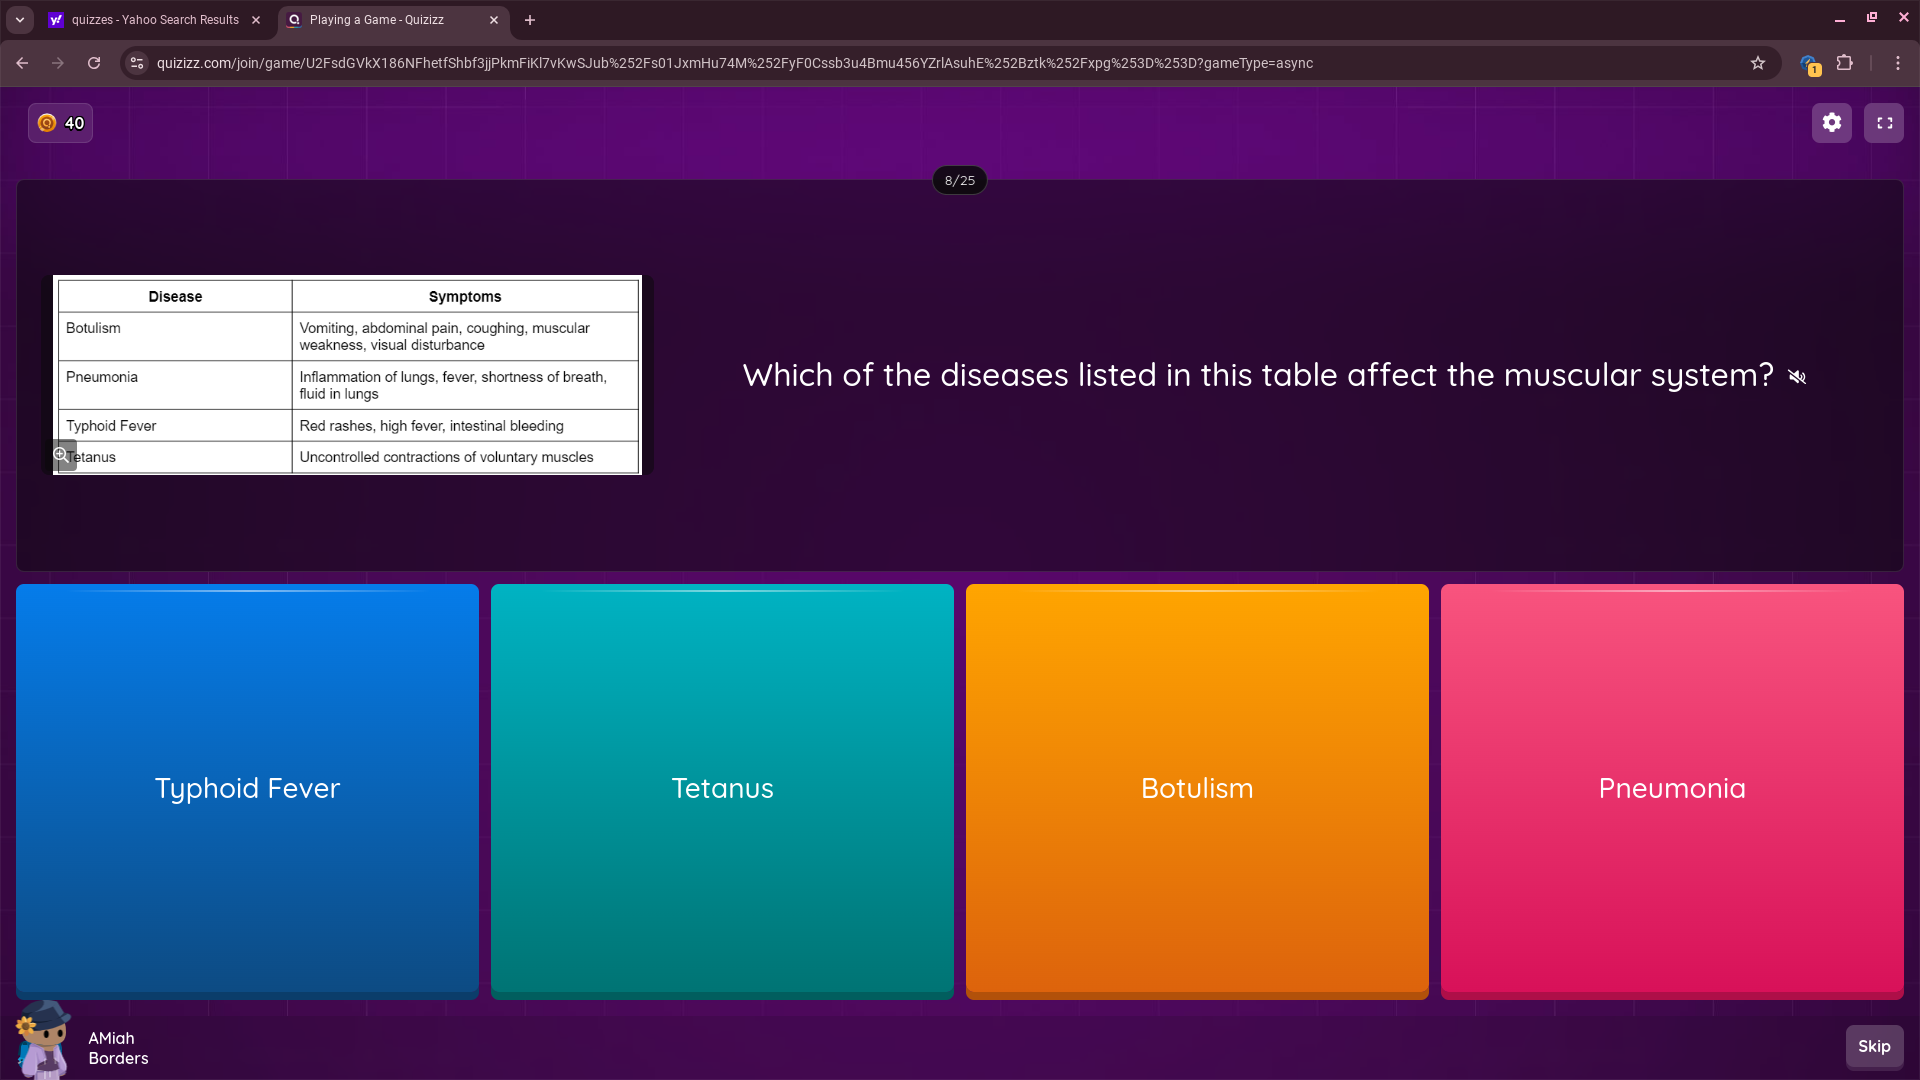Open the quiz settings gear
The width and height of the screenshot is (1920, 1080).
coord(1831,123)
